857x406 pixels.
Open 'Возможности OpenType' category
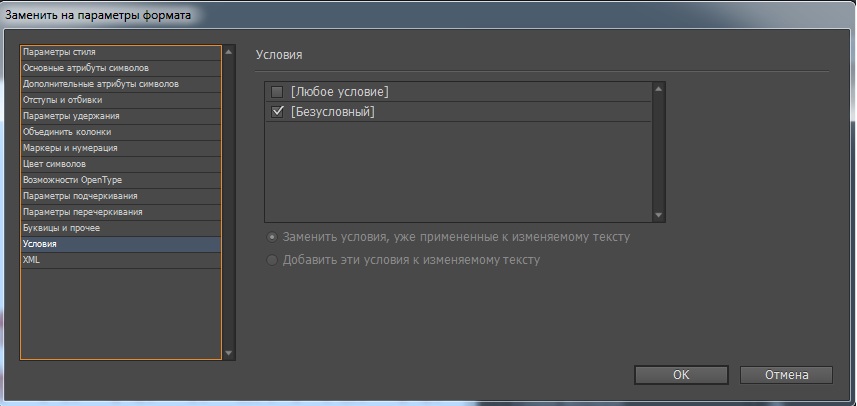[x=121, y=180]
